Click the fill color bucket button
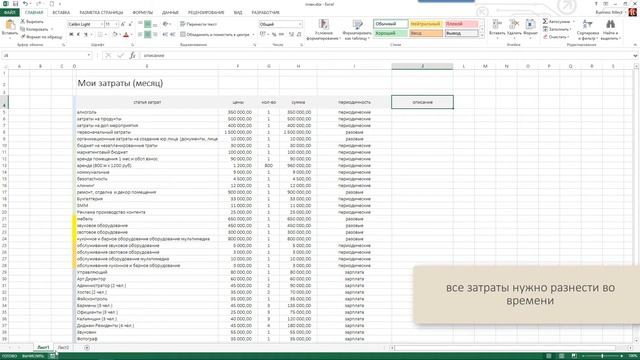 [115, 35]
